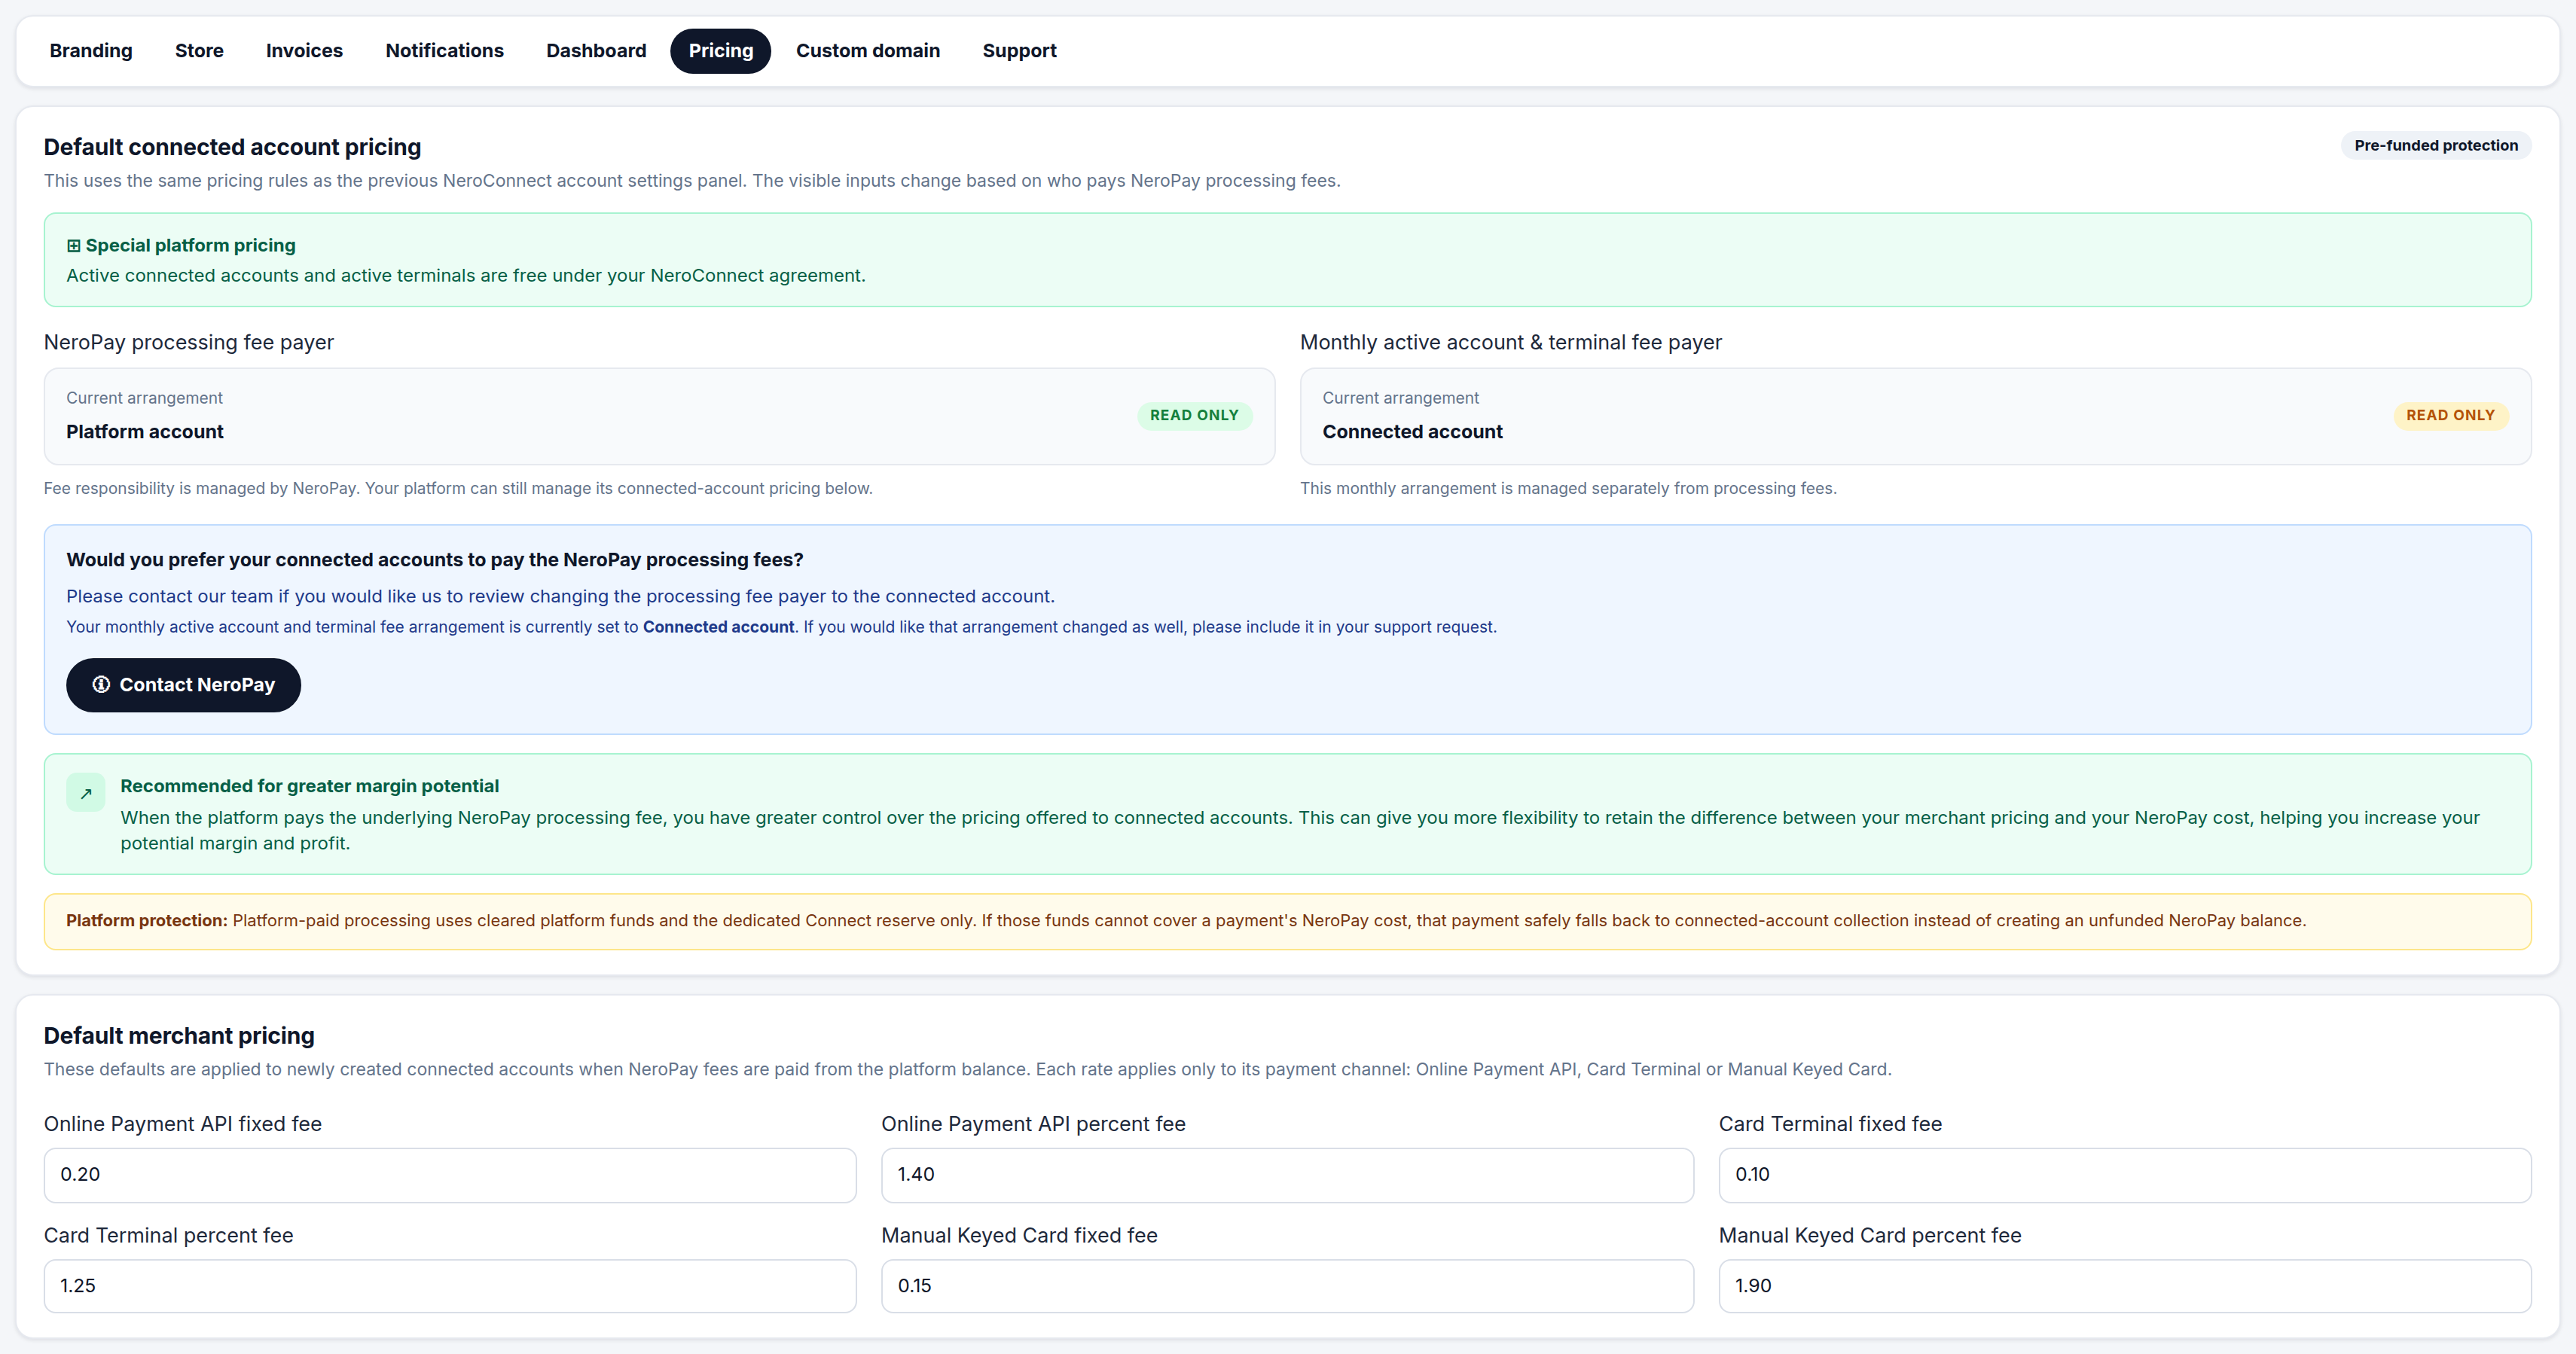Click the icon inside Contact NeroPay button
The height and width of the screenshot is (1354, 2576).
(x=101, y=685)
